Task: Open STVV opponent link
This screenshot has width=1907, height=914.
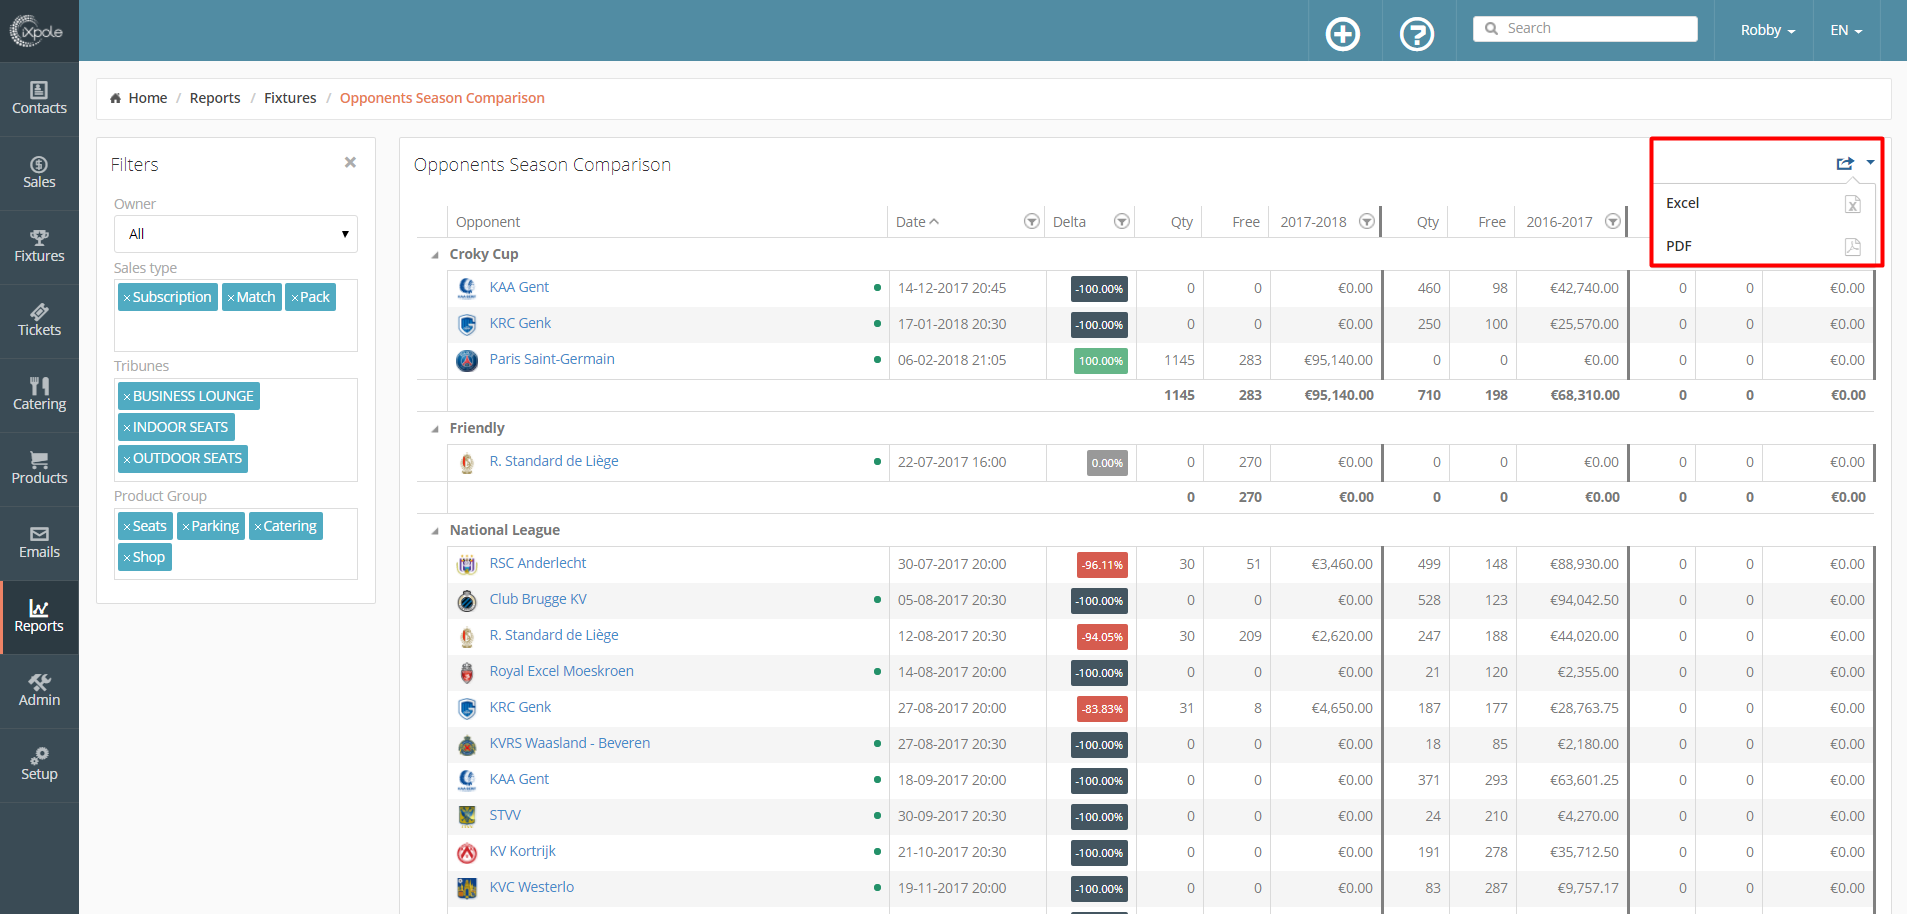Action: pyautogui.click(x=505, y=815)
